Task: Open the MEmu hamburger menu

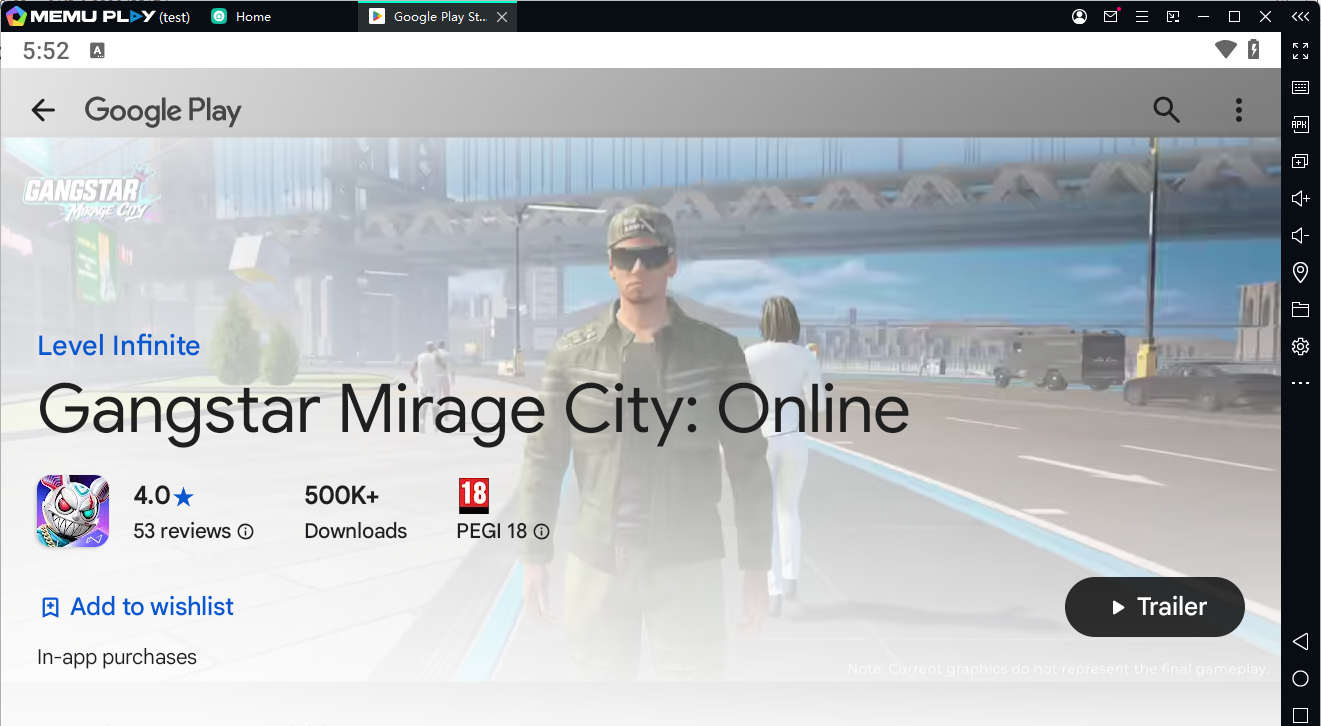Action: click(1142, 17)
